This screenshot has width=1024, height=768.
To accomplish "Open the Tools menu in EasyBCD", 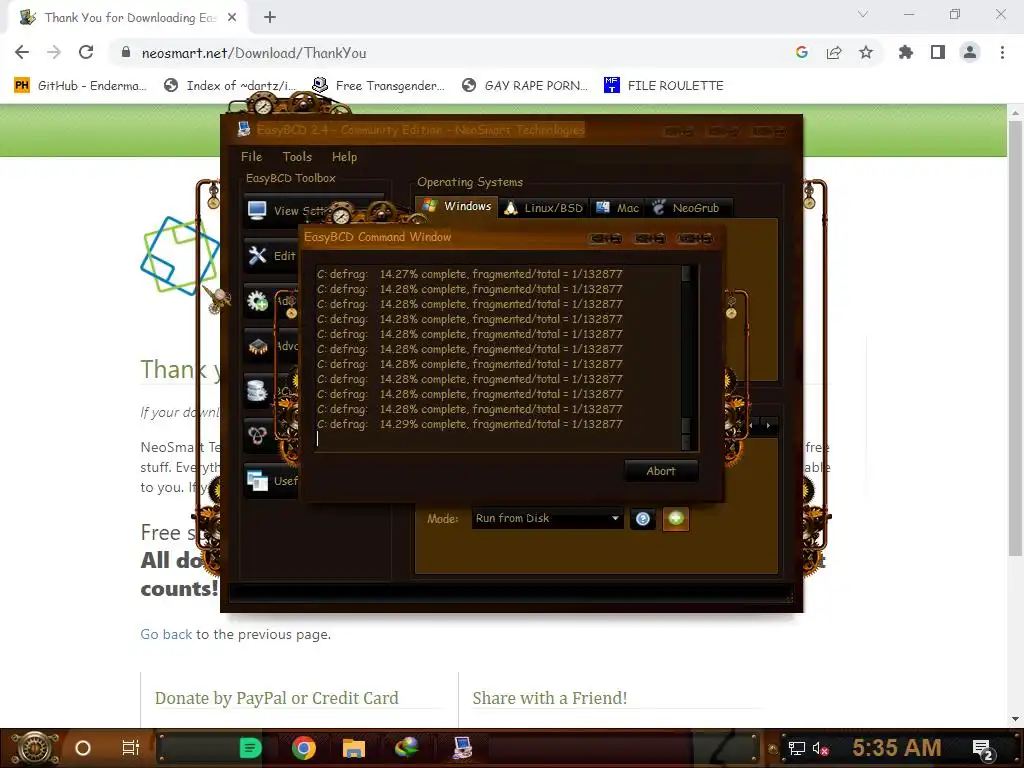I will pos(297,157).
